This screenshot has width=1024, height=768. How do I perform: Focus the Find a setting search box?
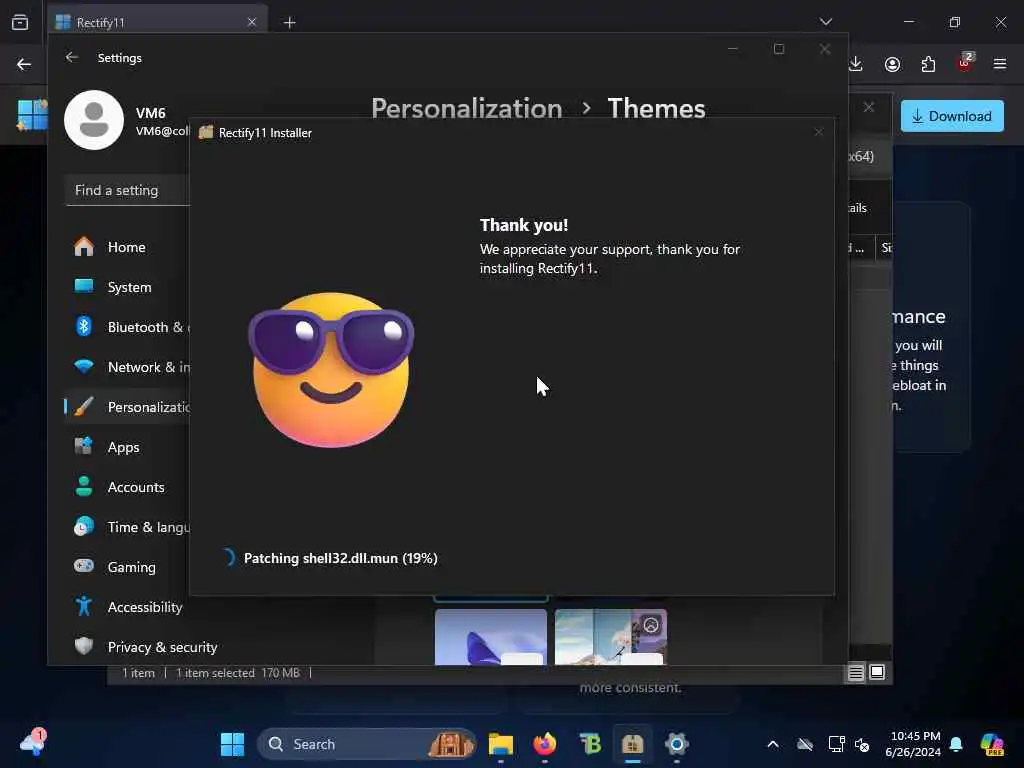pyautogui.click(x=128, y=190)
